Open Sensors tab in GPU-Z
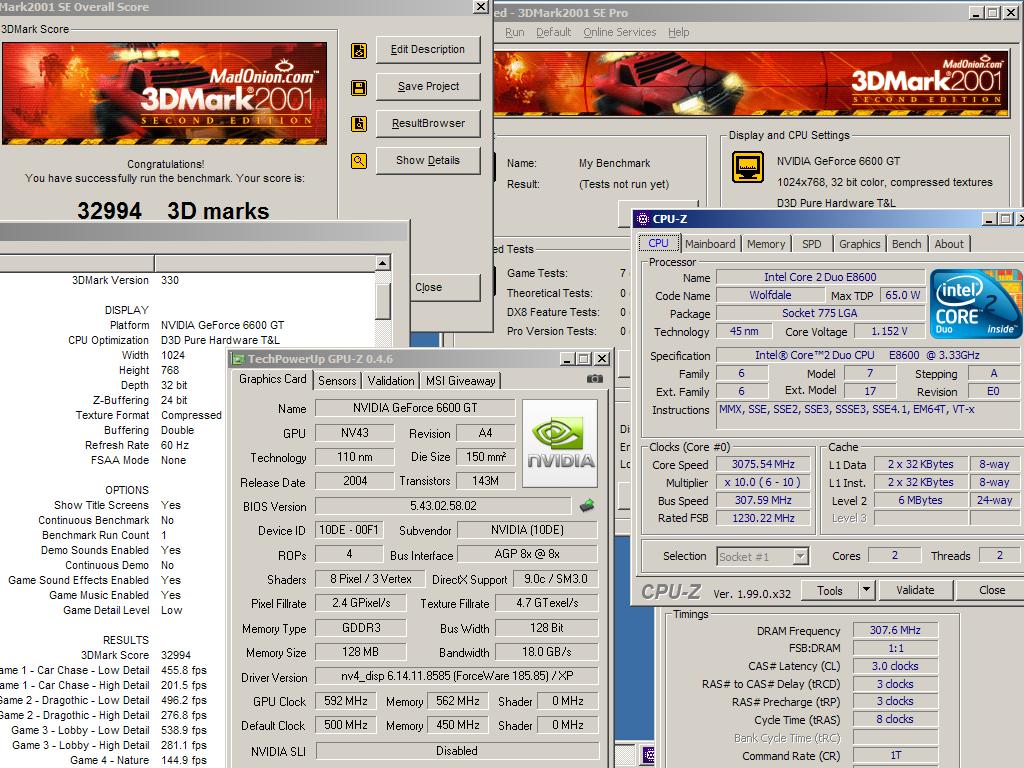This screenshot has width=1024, height=768. (x=337, y=381)
